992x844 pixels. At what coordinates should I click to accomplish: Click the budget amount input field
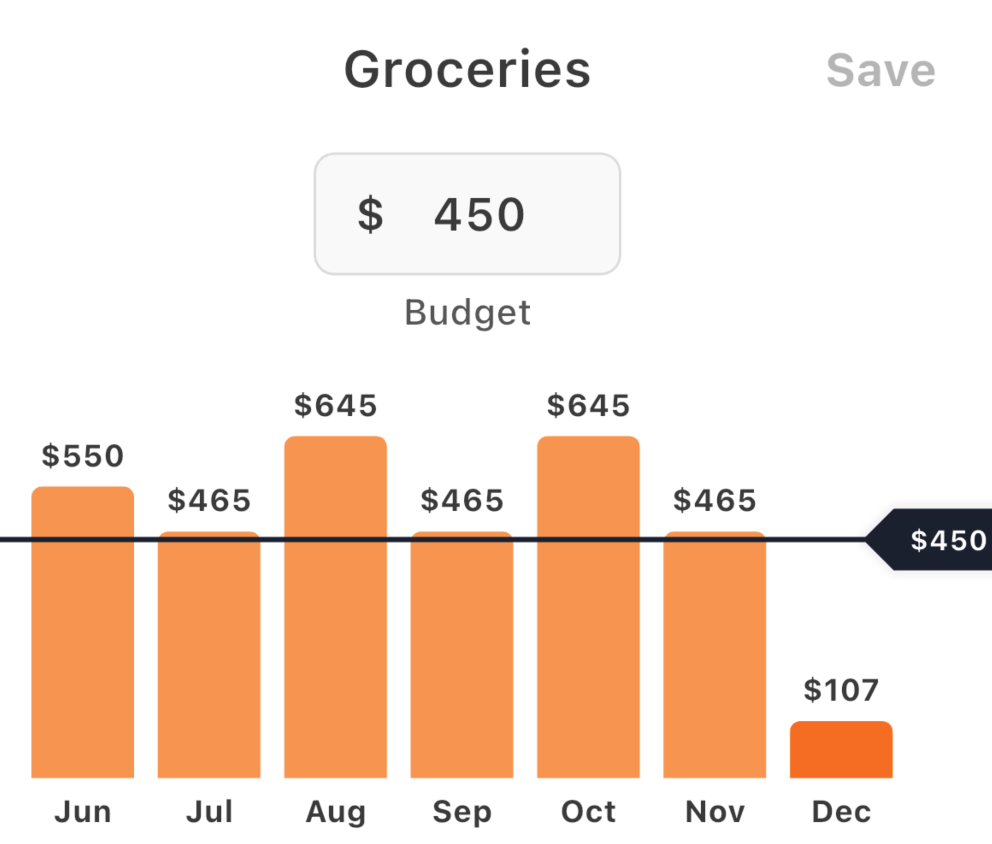[467, 213]
